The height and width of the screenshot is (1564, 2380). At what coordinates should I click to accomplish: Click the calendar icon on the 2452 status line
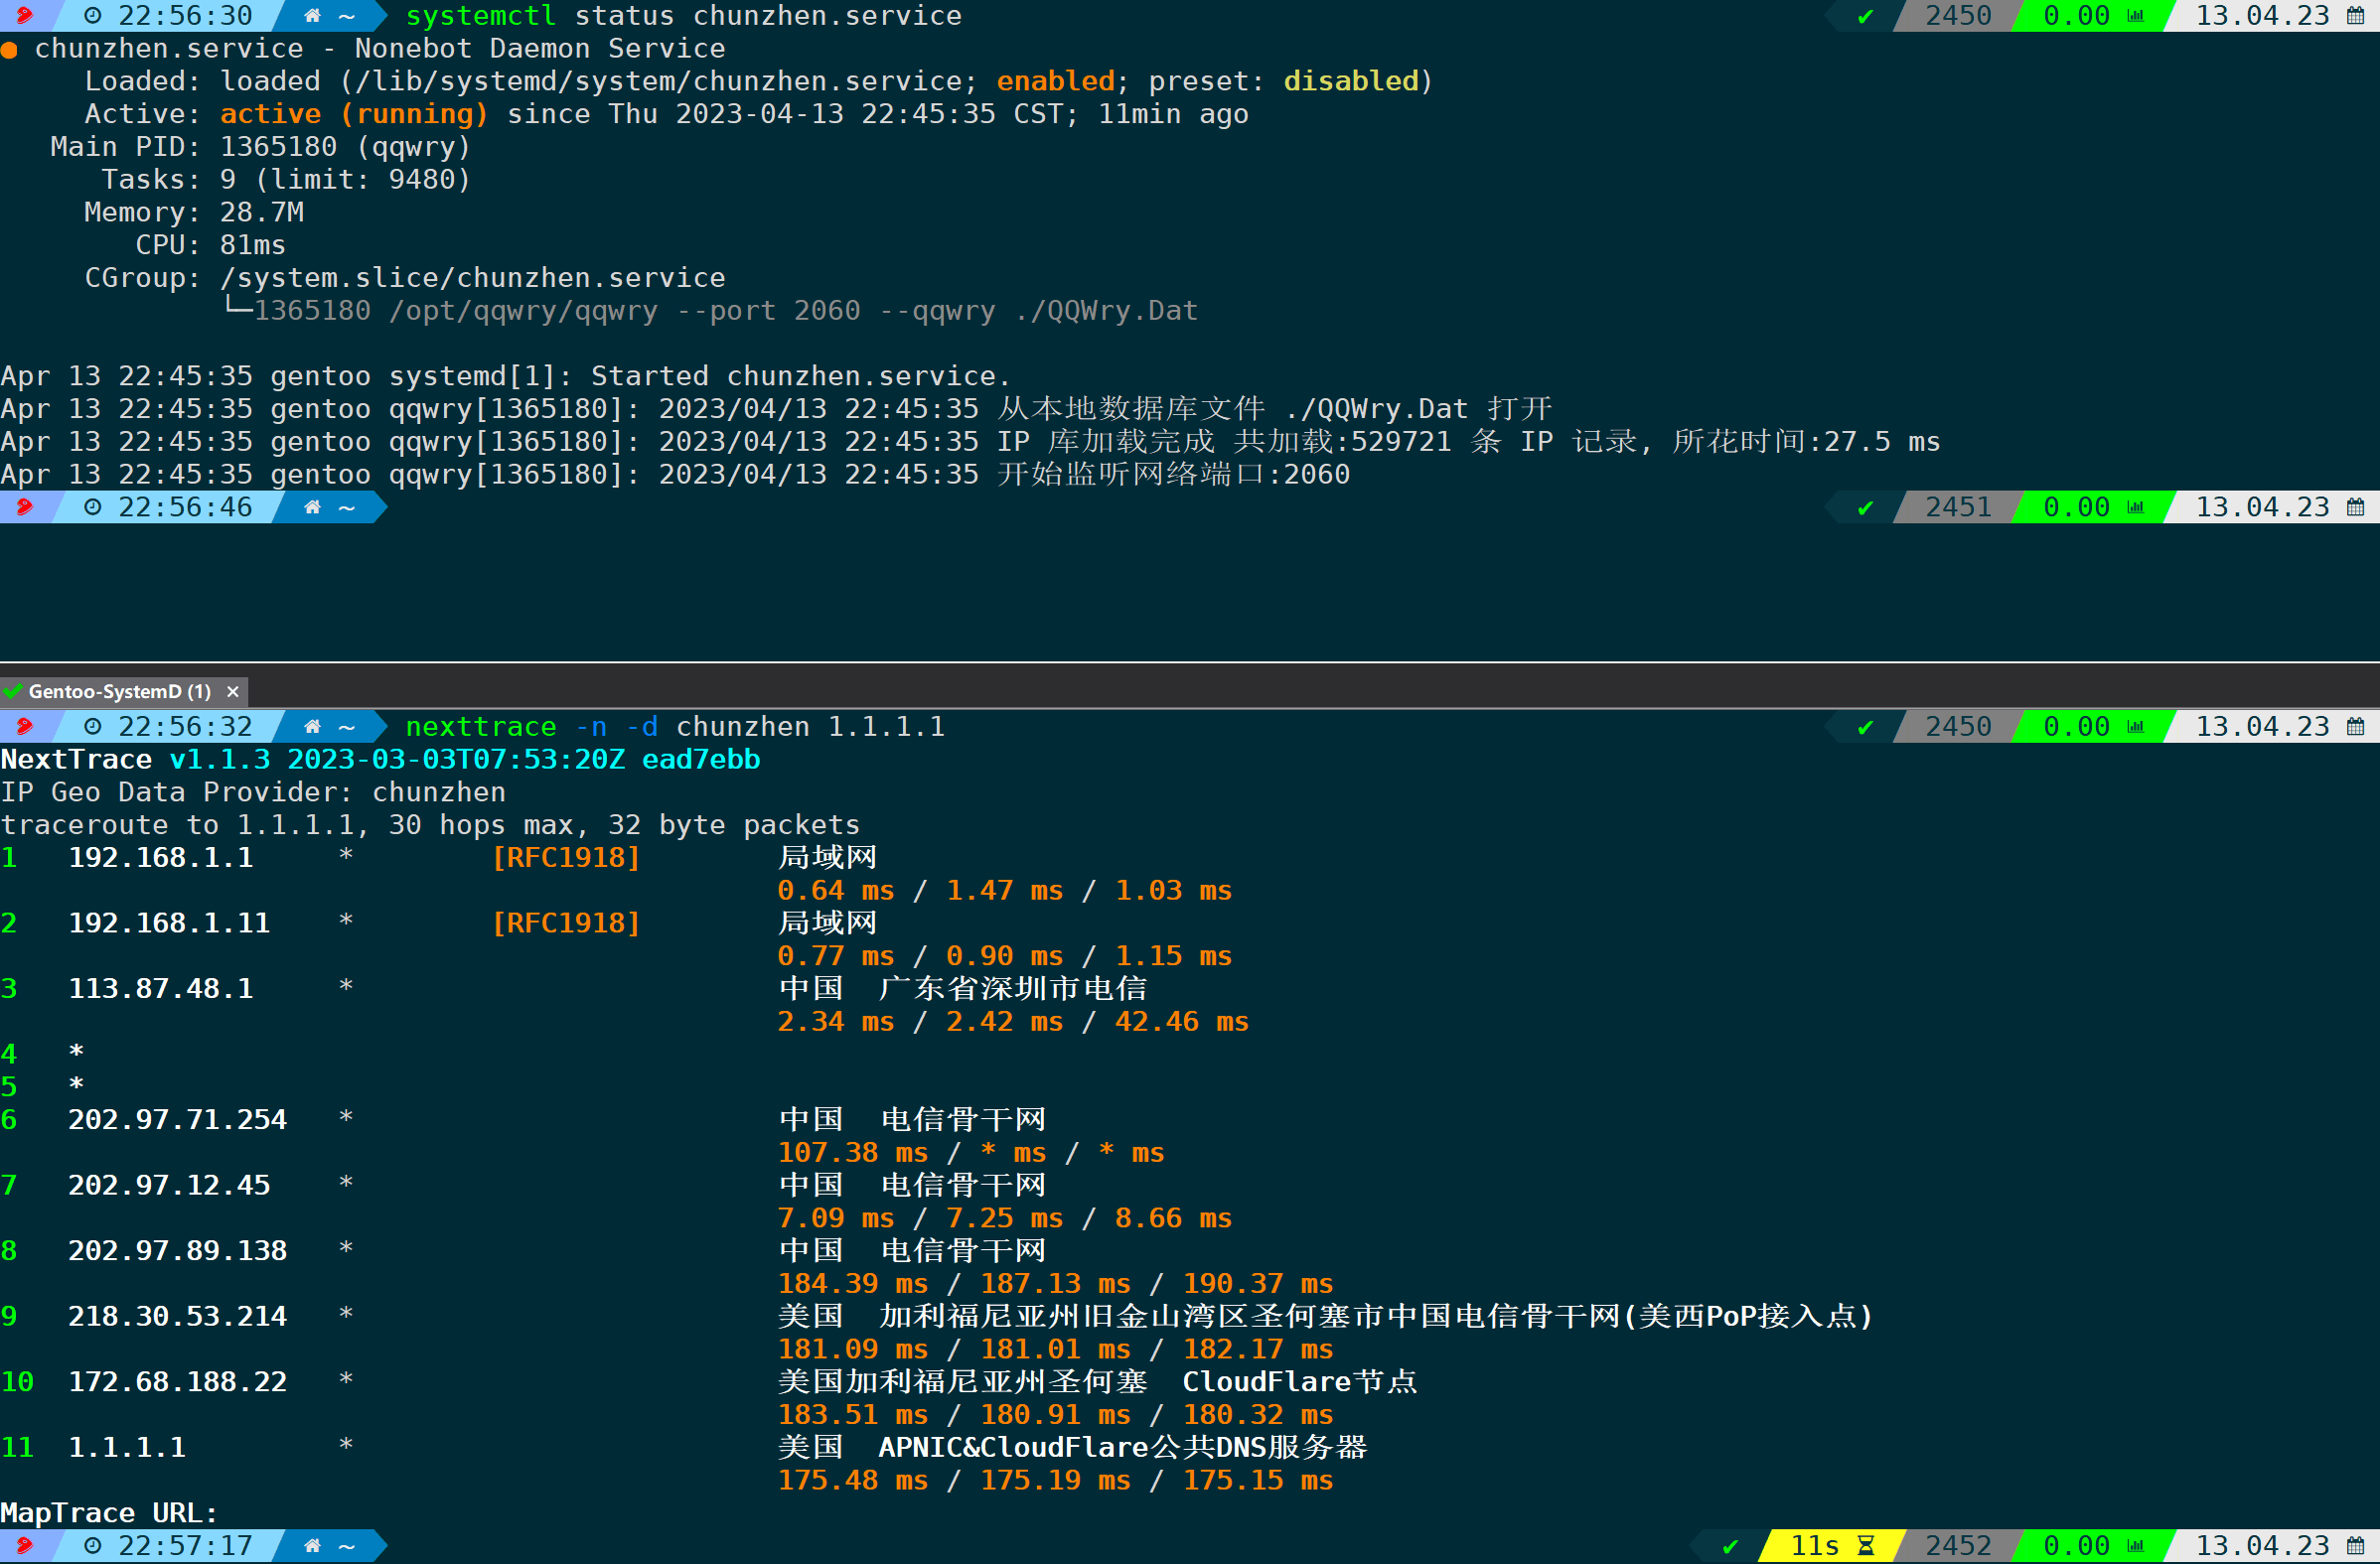[2357, 1545]
